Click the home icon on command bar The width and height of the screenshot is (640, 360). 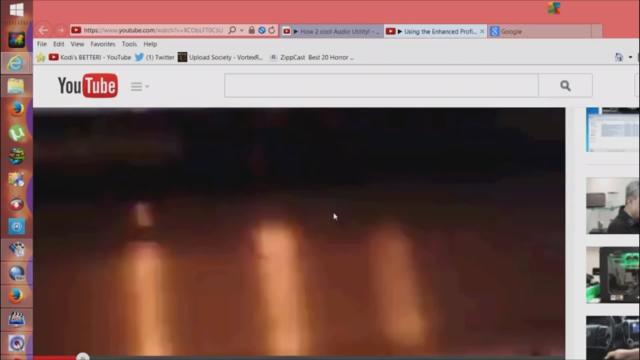pos(619,58)
